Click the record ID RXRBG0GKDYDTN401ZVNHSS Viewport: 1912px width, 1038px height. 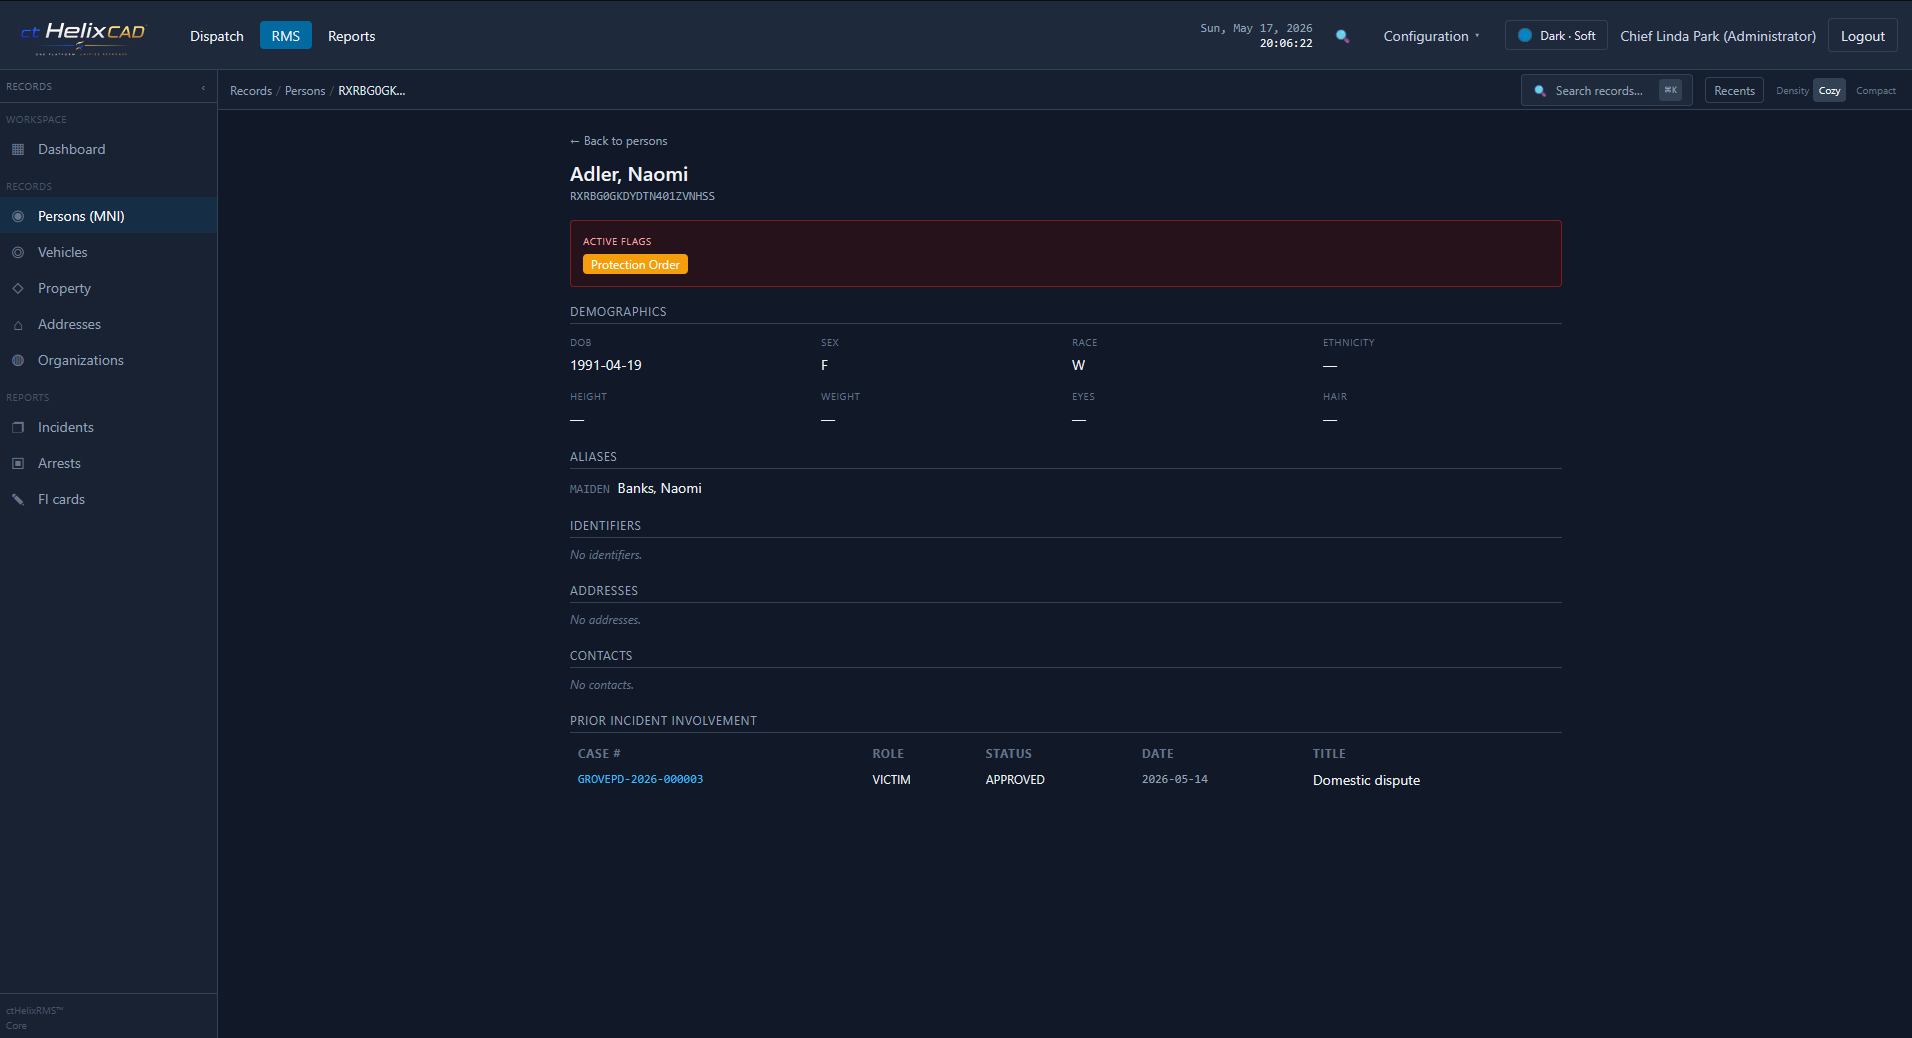pyautogui.click(x=642, y=196)
